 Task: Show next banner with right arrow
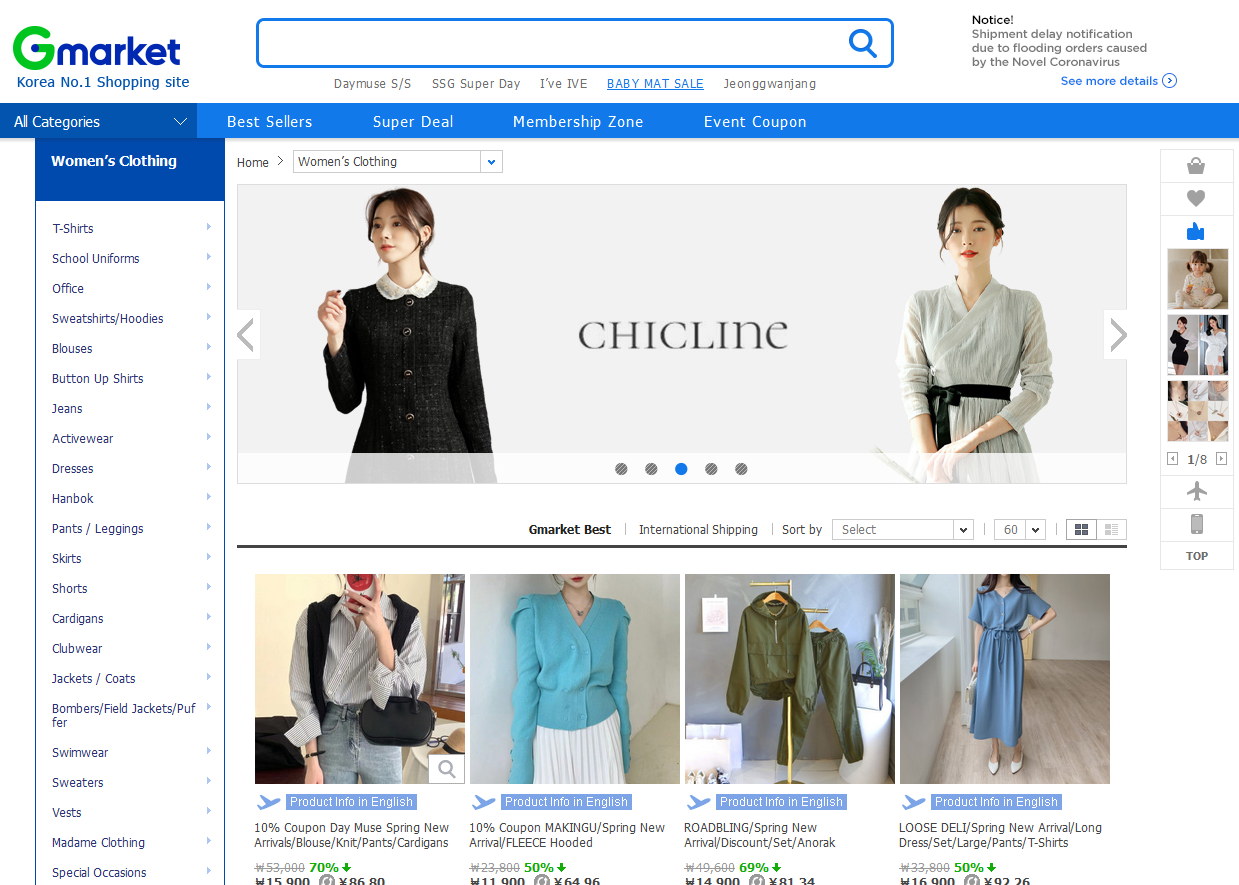pyautogui.click(x=1117, y=335)
